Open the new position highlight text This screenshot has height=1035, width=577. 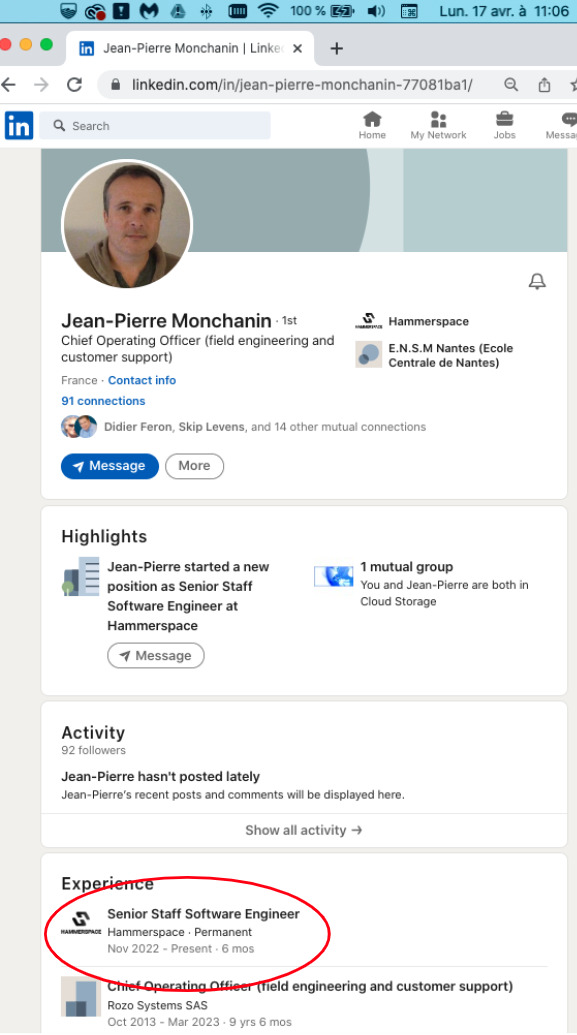(188, 596)
